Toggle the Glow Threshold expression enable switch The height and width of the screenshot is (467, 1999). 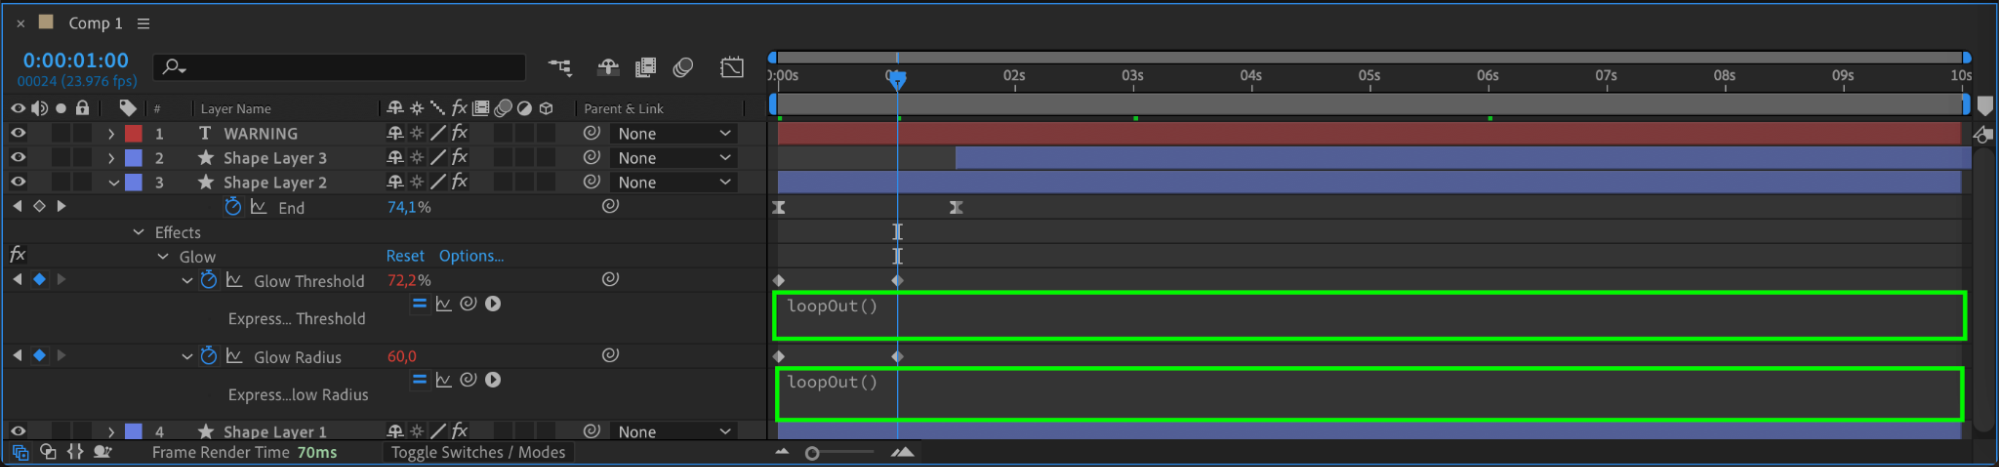(420, 304)
